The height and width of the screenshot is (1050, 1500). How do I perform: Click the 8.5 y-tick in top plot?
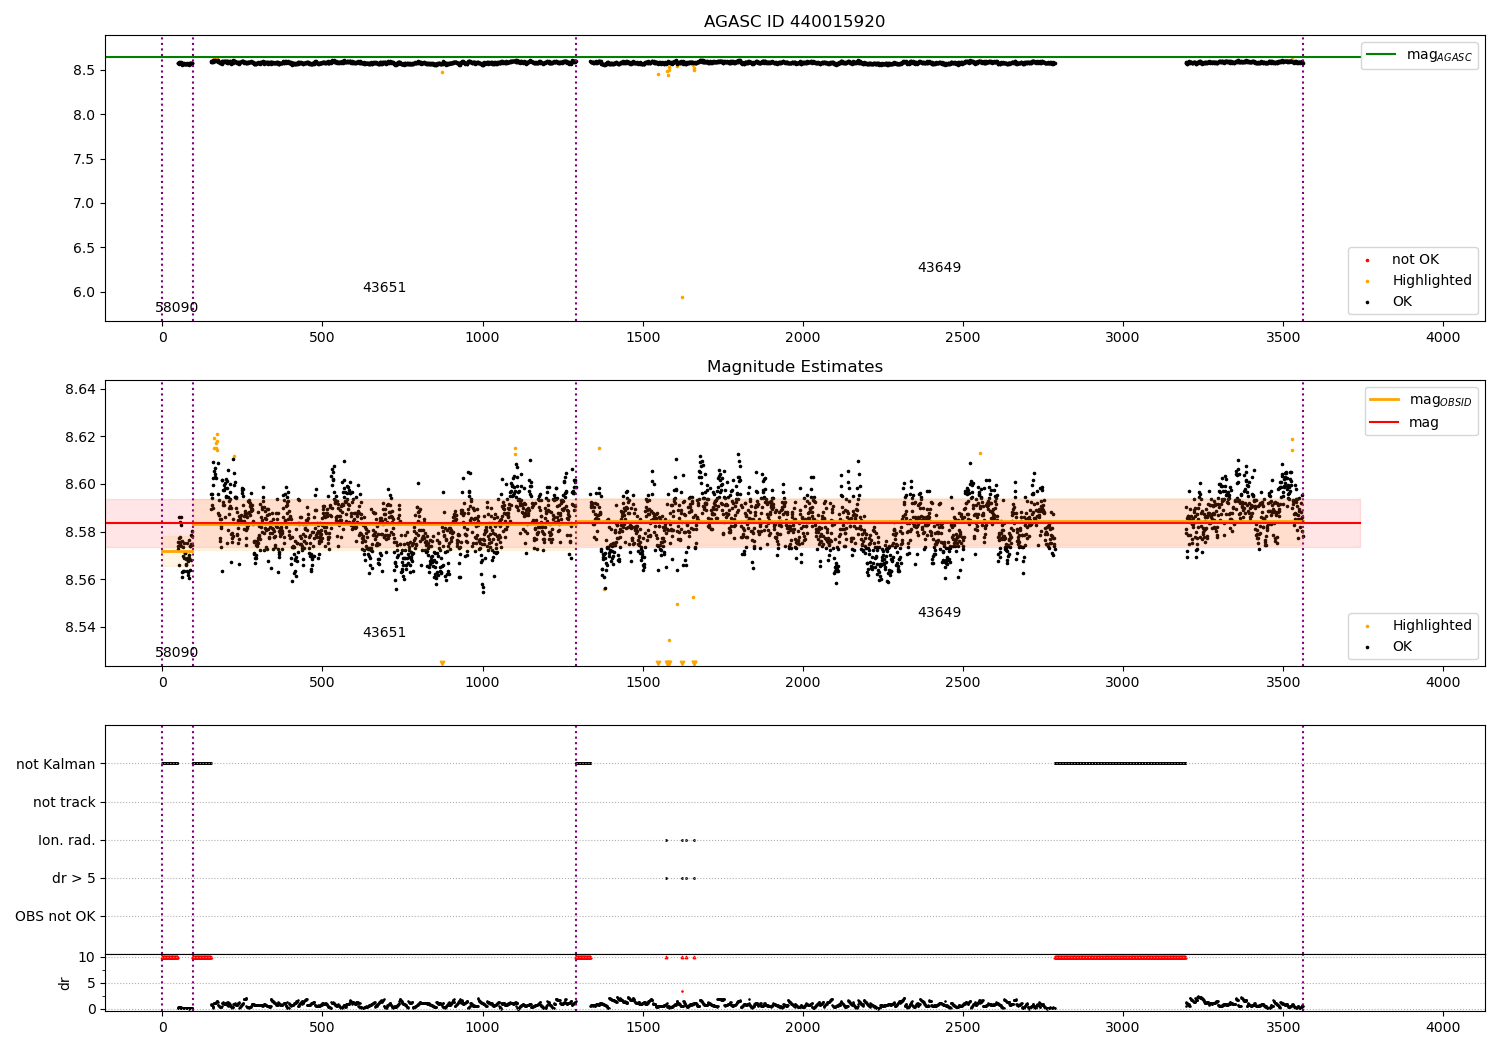[83, 70]
